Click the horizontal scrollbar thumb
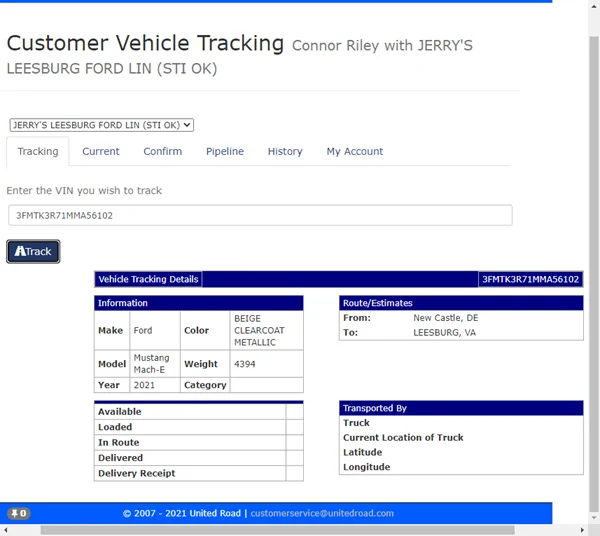The width and height of the screenshot is (600, 536). [x=277, y=530]
